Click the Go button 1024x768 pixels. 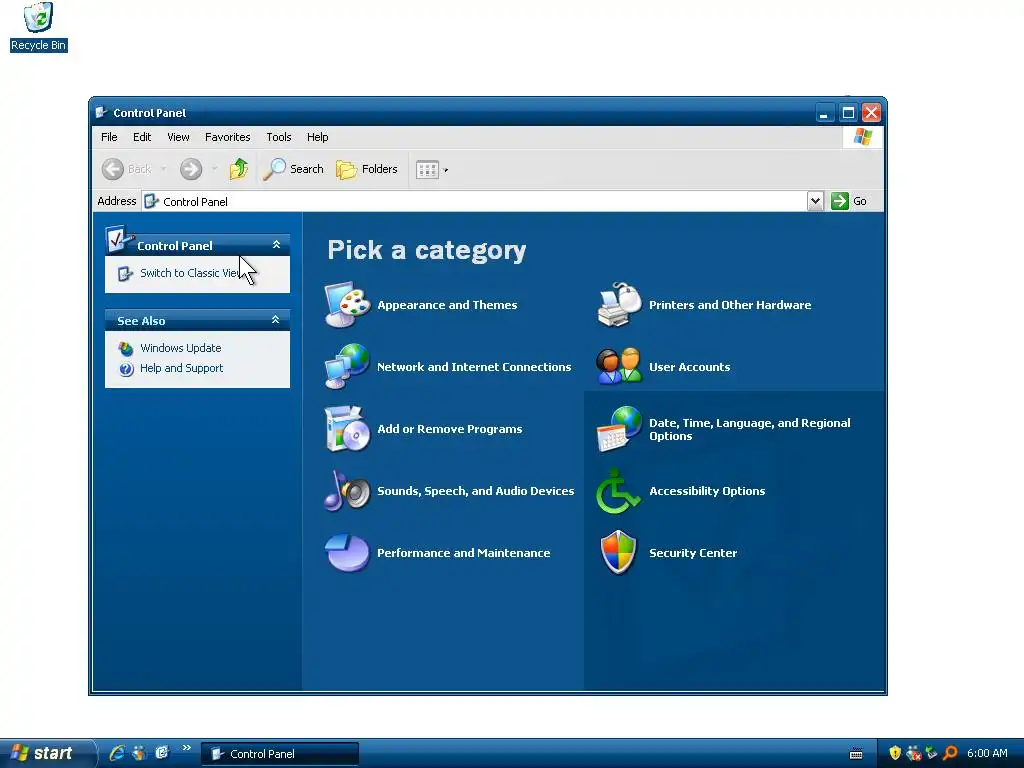click(x=849, y=201)
